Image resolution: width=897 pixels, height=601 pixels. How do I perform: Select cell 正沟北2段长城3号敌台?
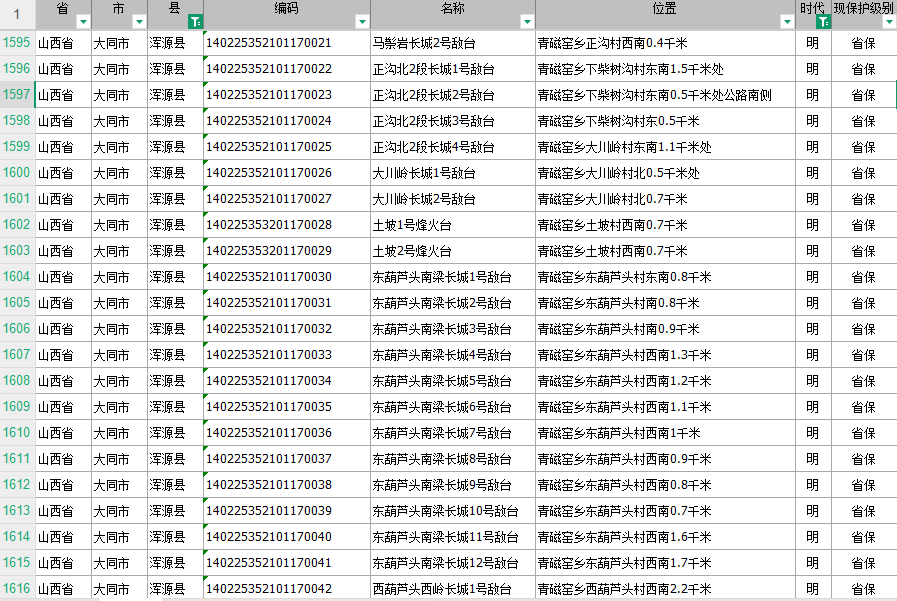pyautogui.click(x=453, y=121)
